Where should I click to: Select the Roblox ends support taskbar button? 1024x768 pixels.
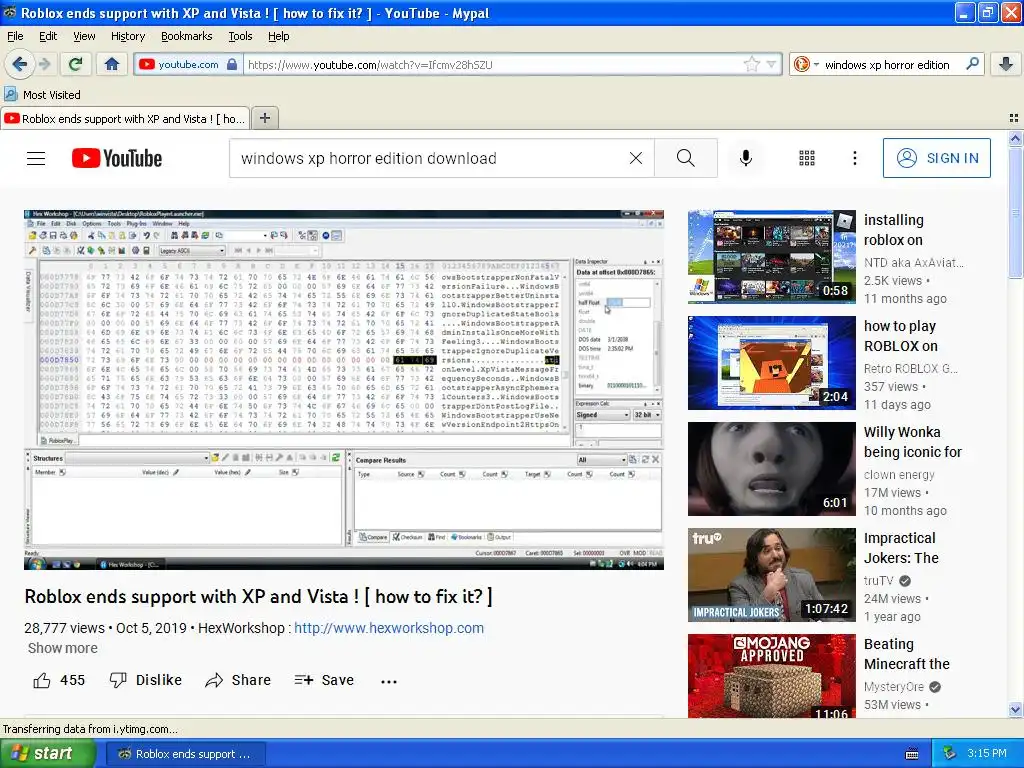click(x=186, y=754)
